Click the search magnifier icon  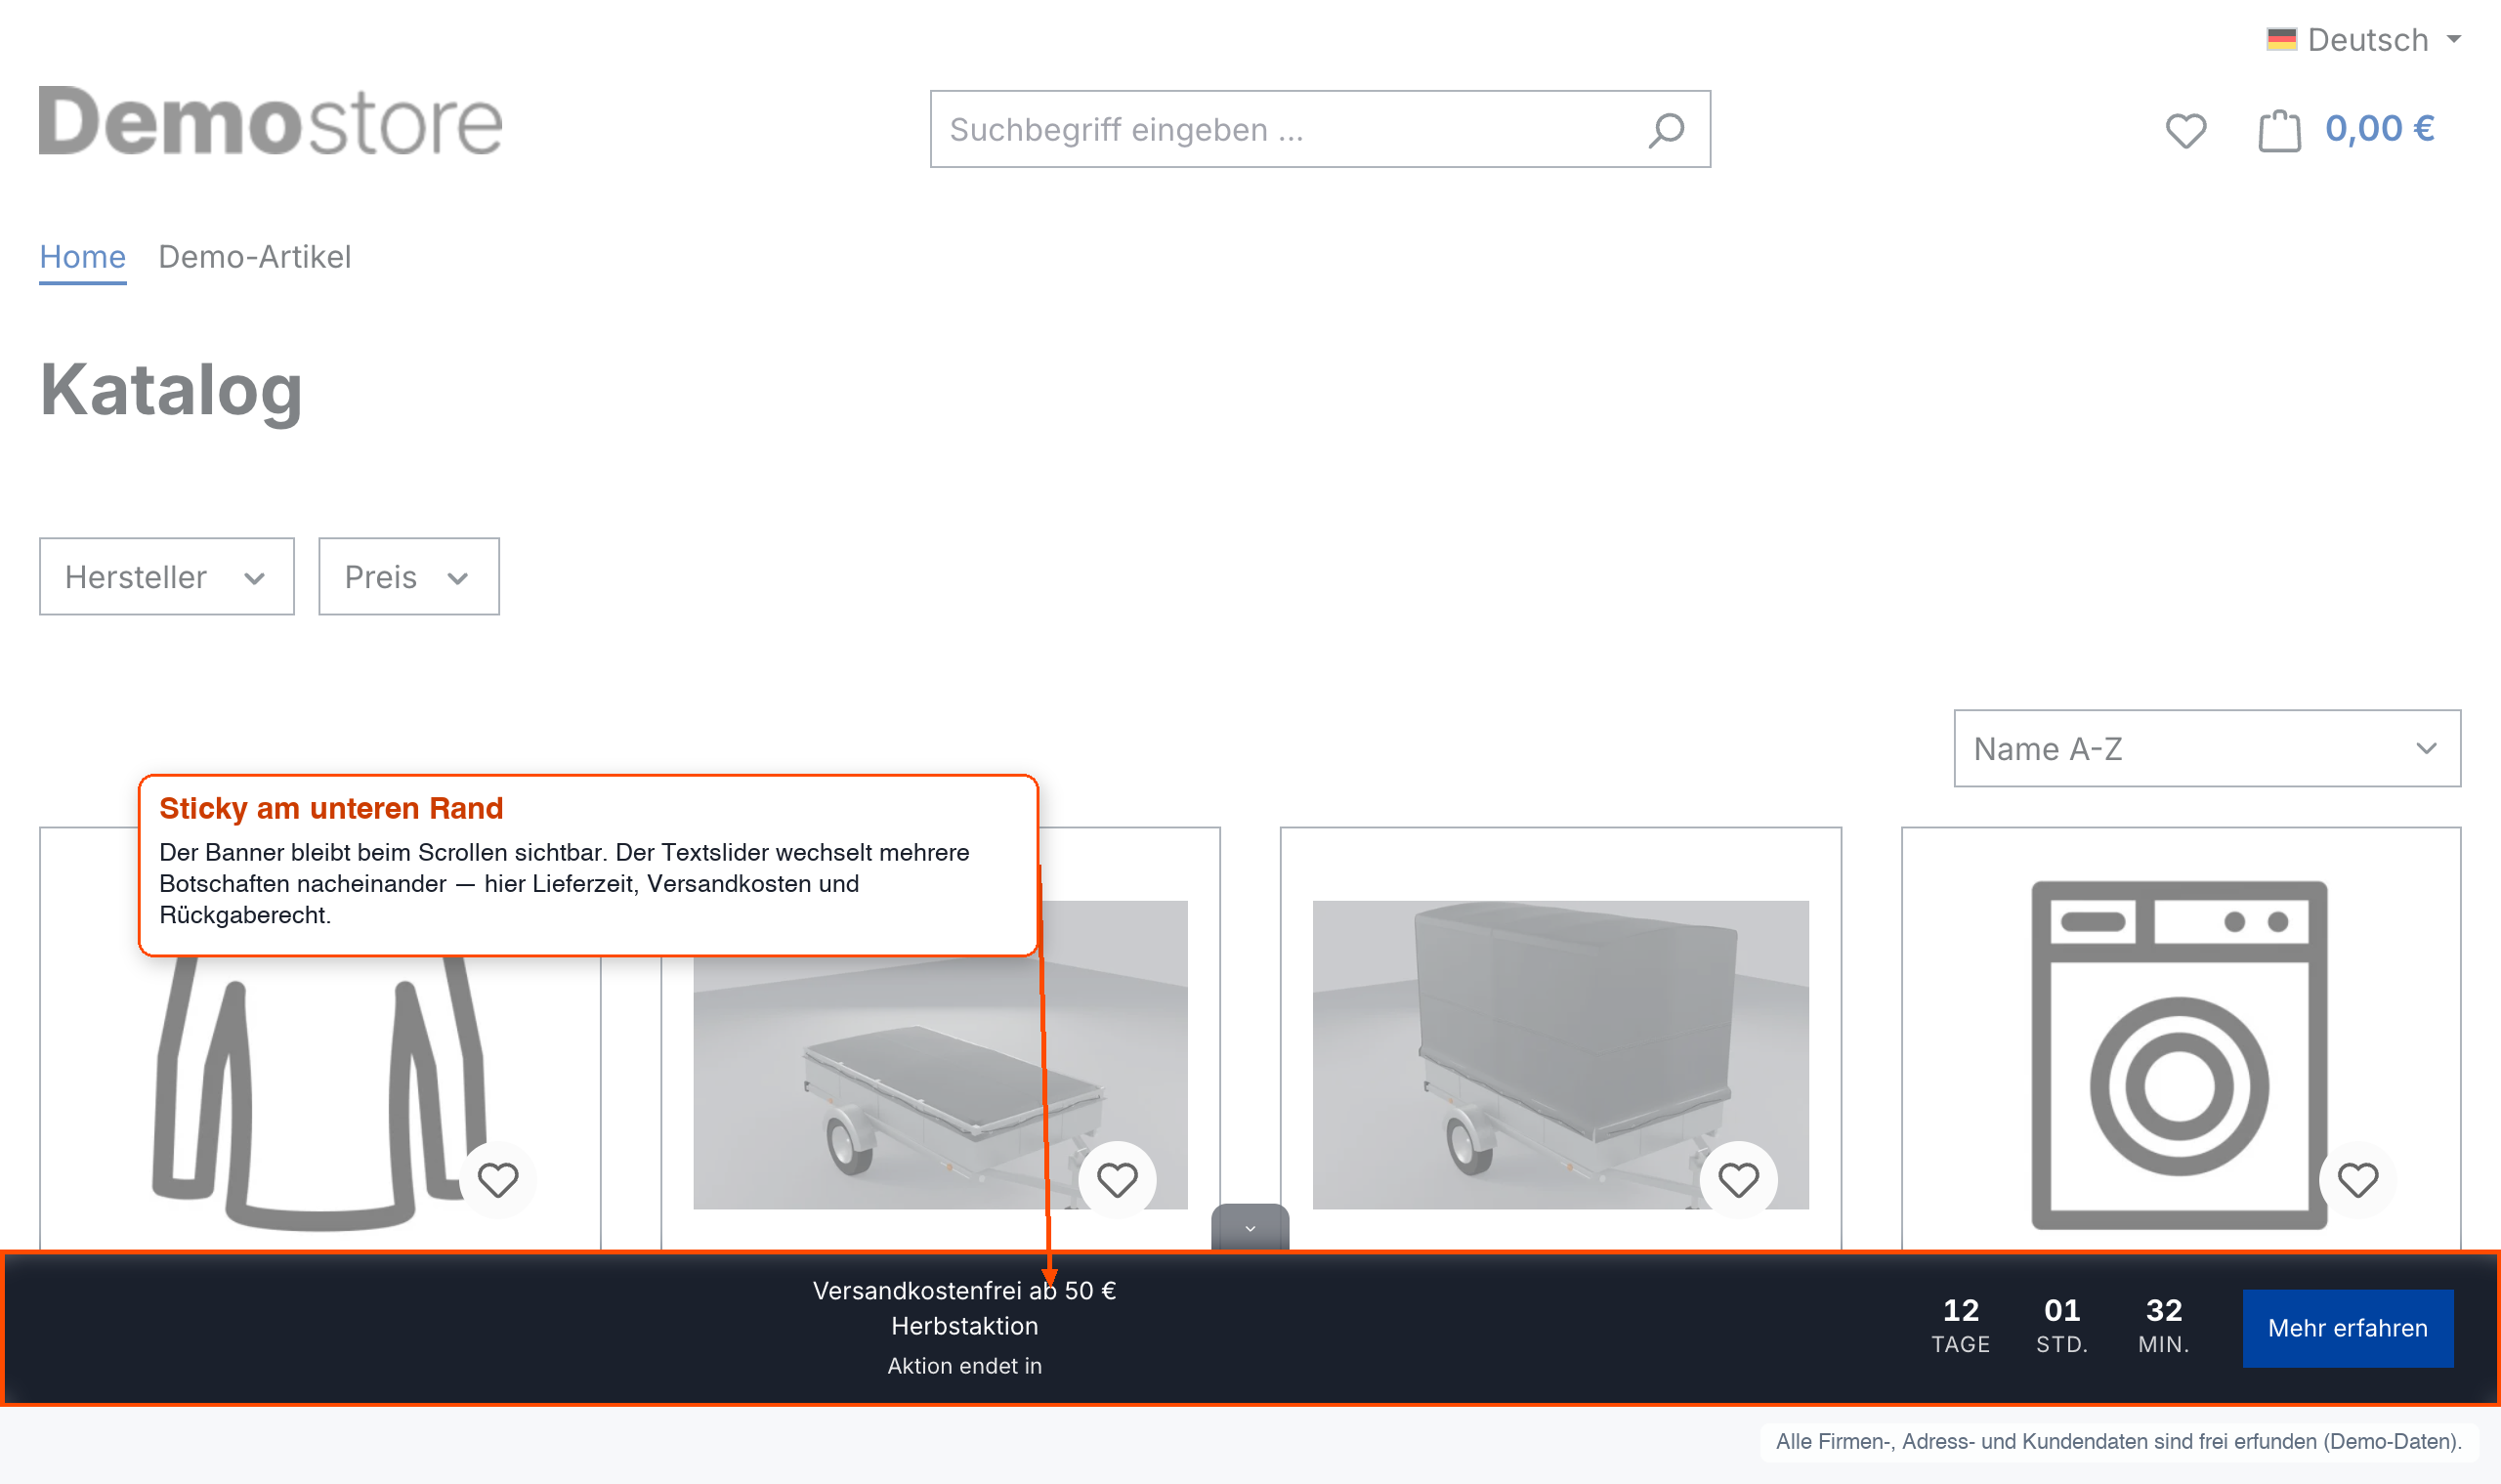tap(1666, 130)
